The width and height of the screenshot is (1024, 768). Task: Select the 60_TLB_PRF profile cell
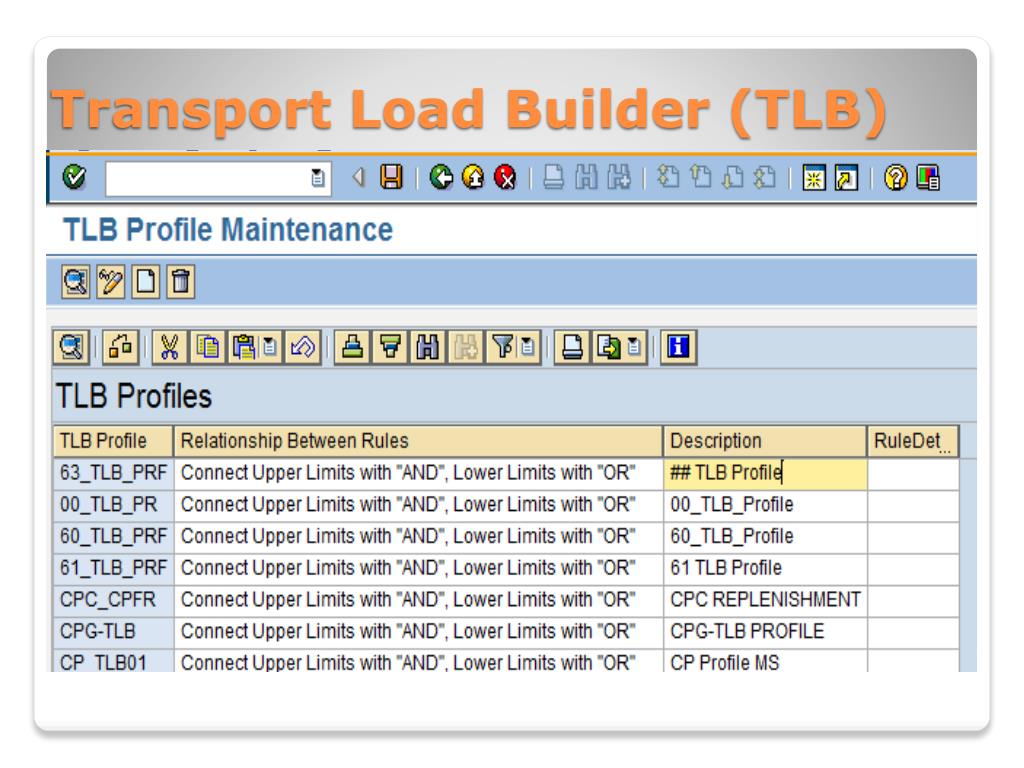click(114, 536)
